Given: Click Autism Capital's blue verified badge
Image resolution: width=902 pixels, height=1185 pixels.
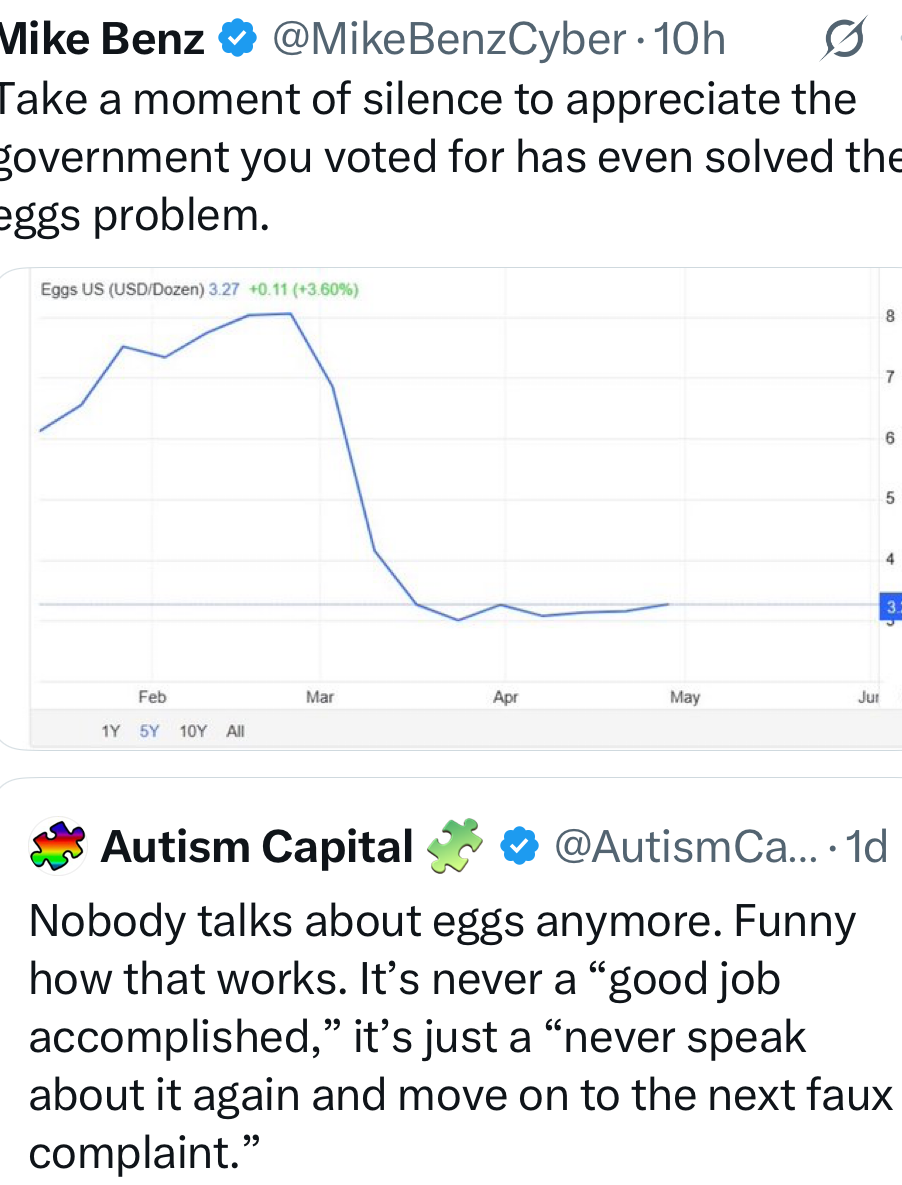Looking at the screenshot, I should pos(517,847).
